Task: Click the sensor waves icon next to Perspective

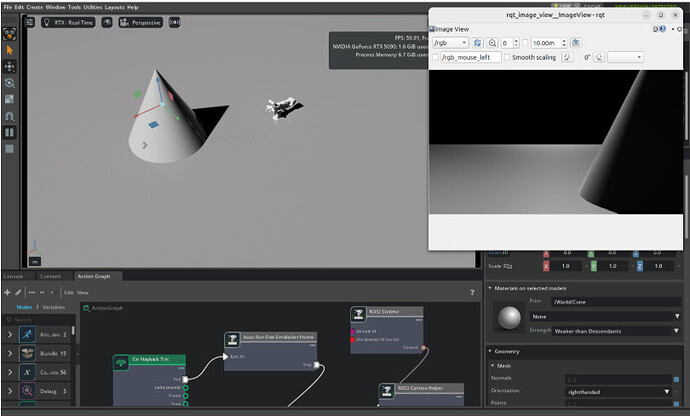Action: pyautogui.click(x=174, y=22)
